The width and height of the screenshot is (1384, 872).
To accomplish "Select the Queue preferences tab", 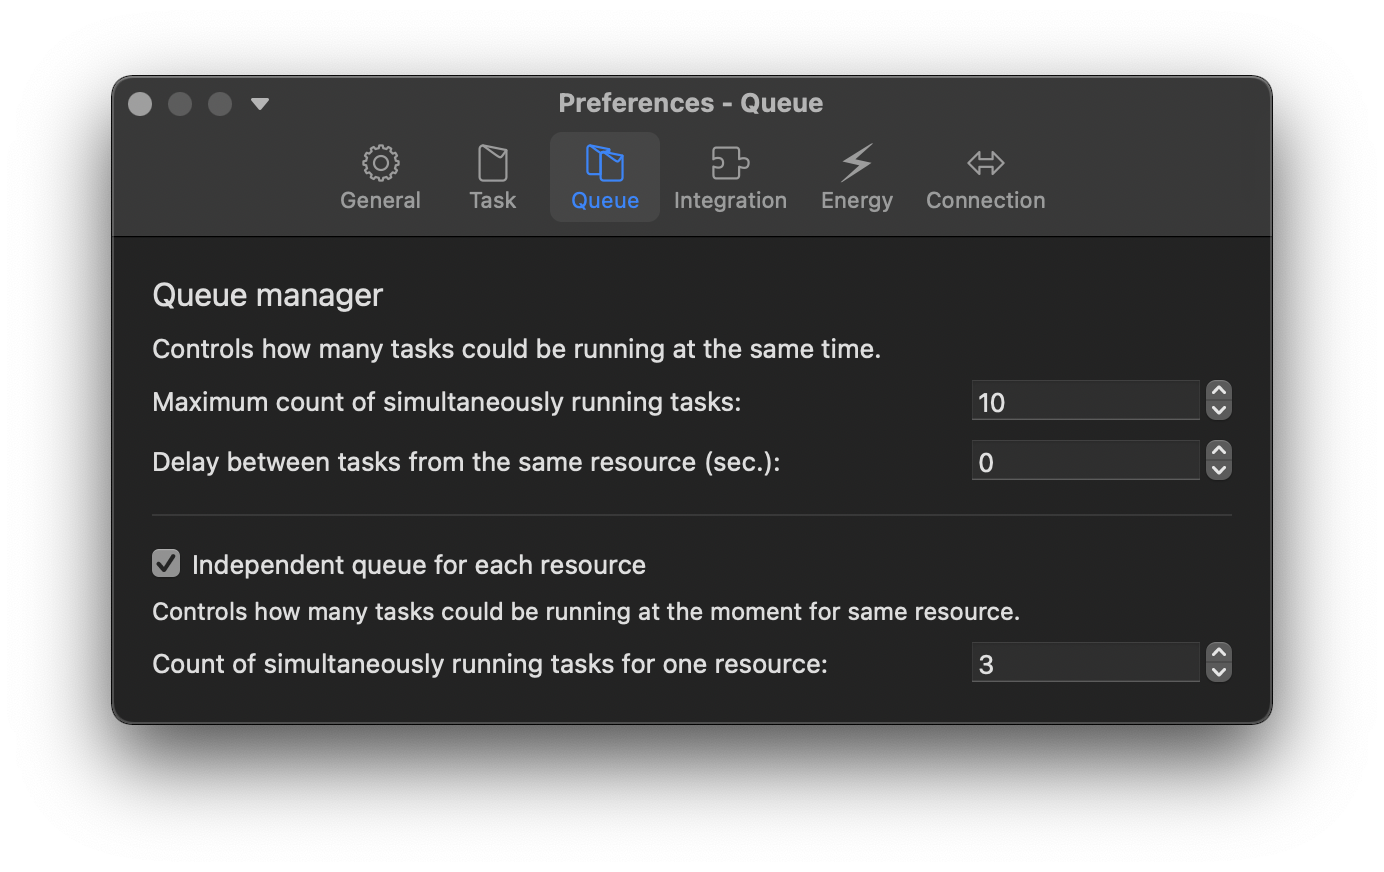I will 604,164.
